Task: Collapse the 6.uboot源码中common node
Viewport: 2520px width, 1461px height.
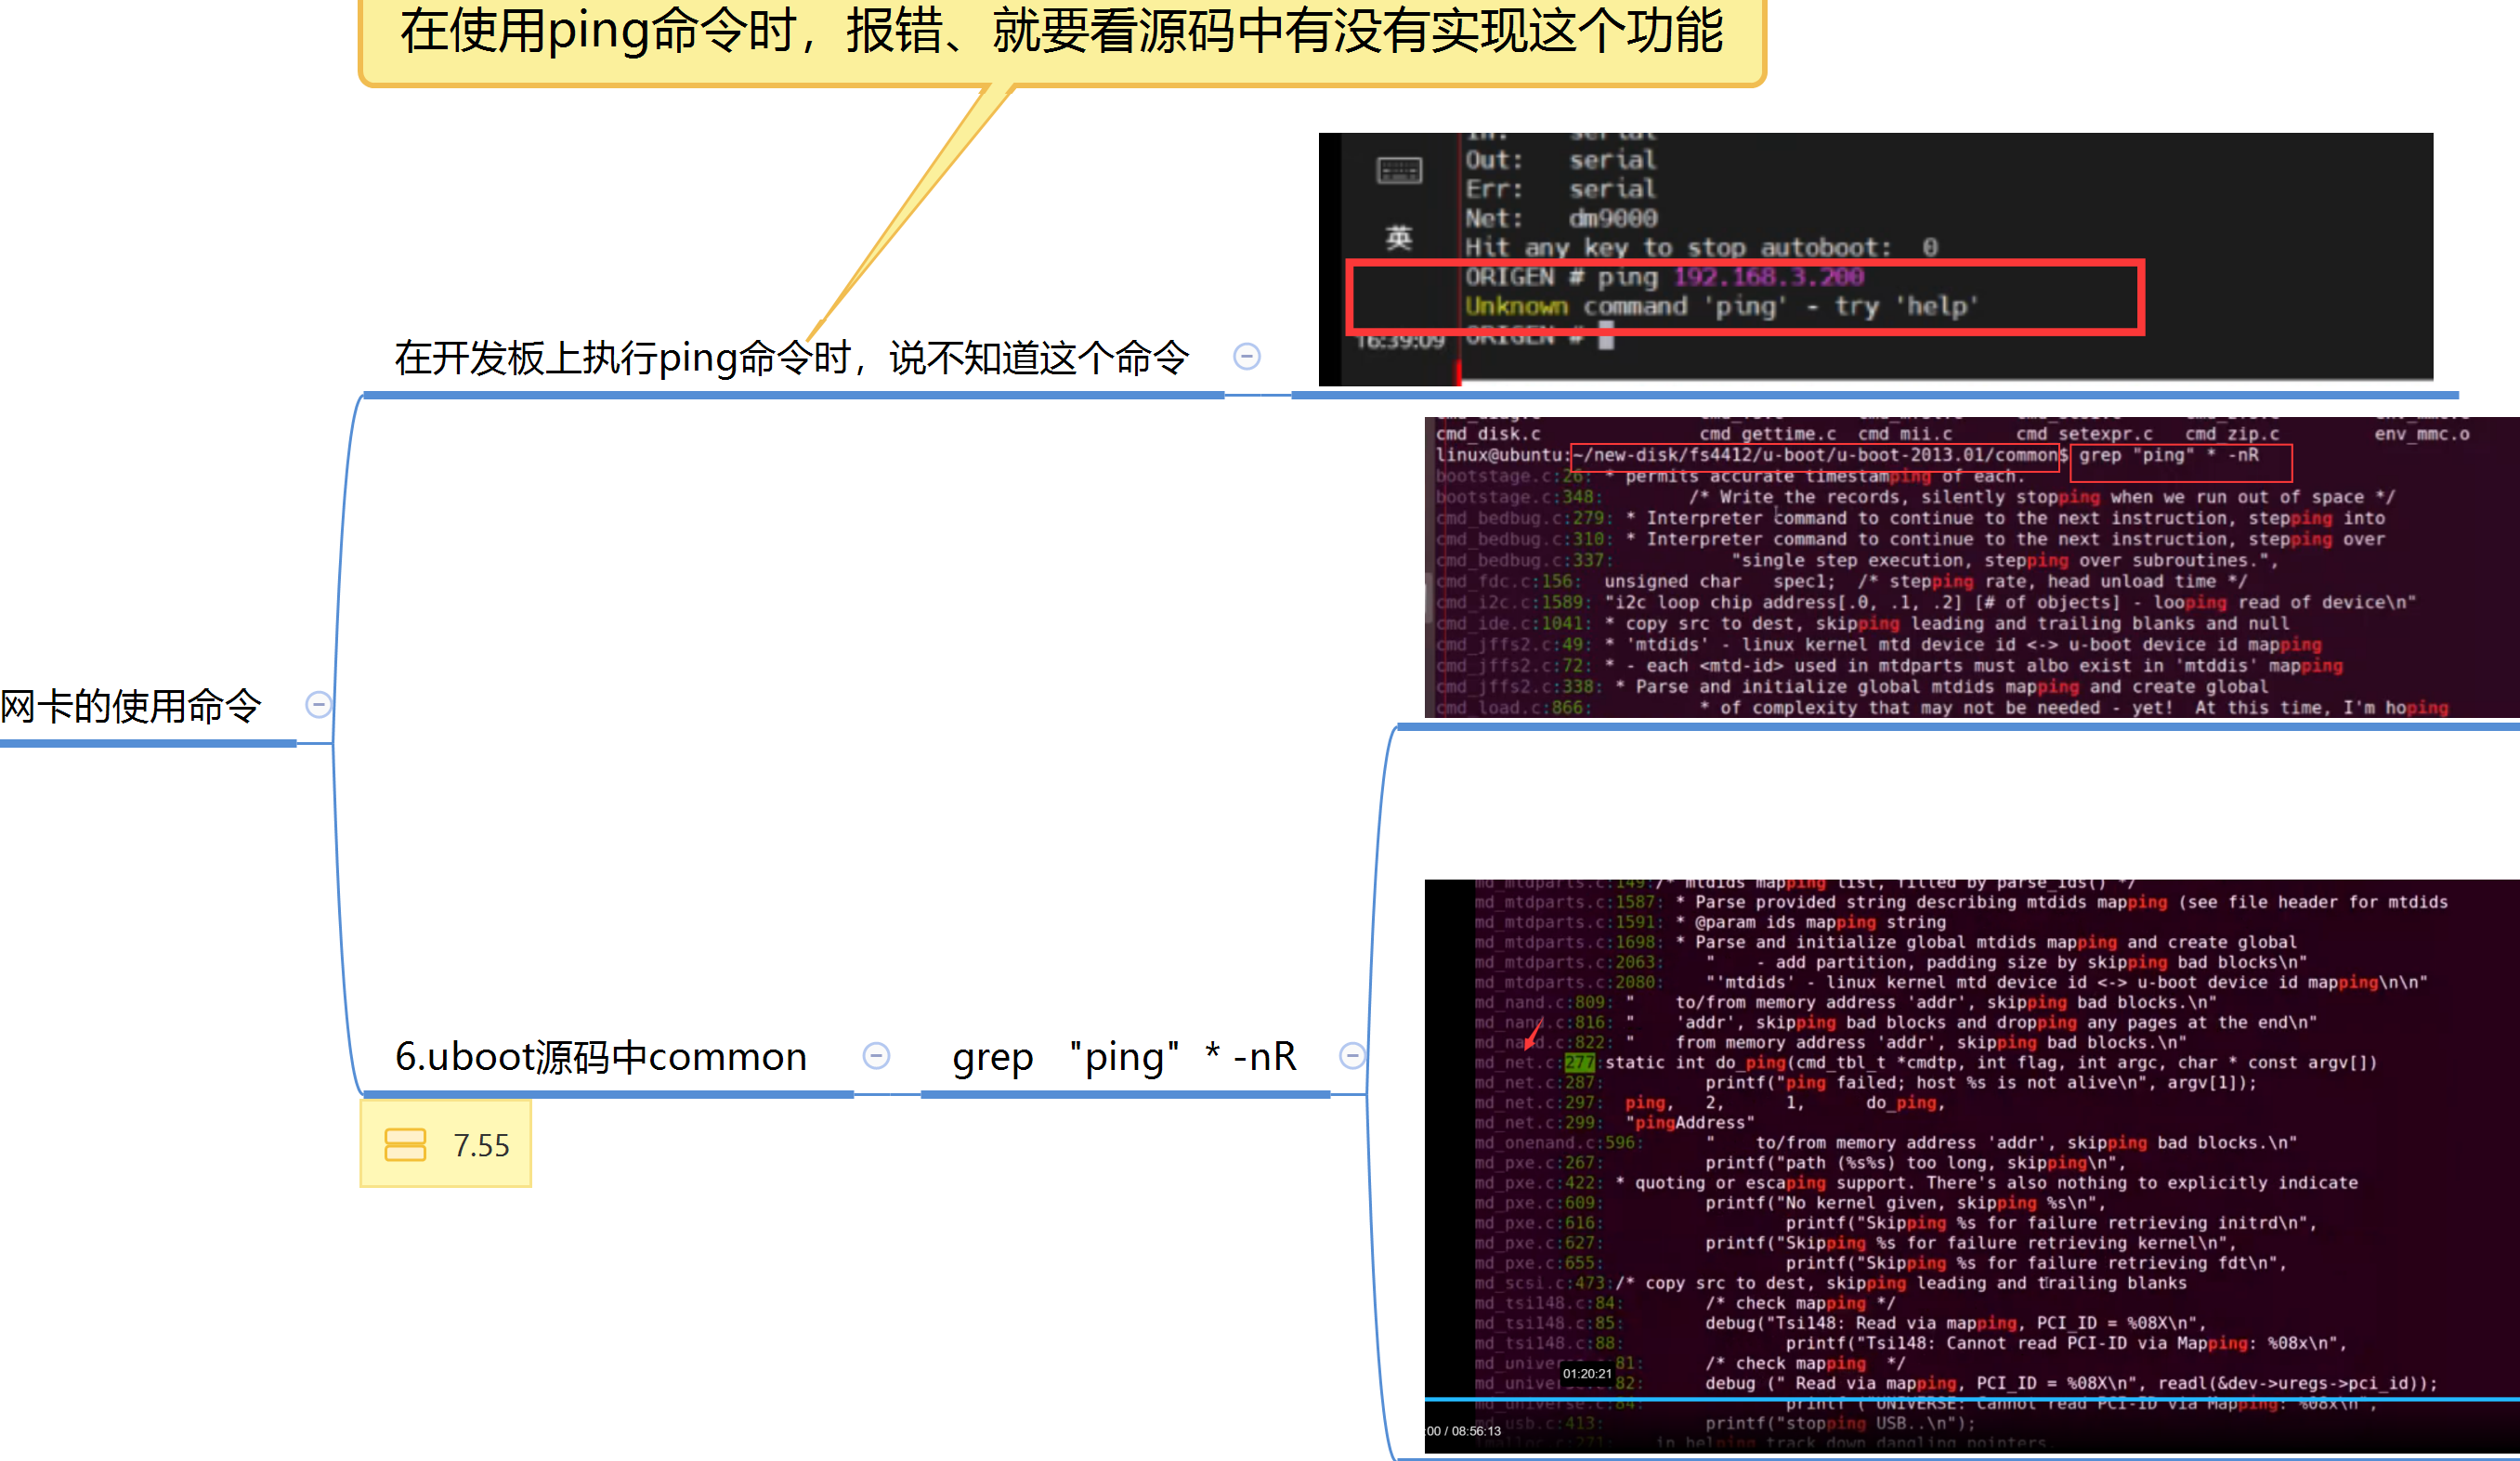Action: coord(876,1056)
